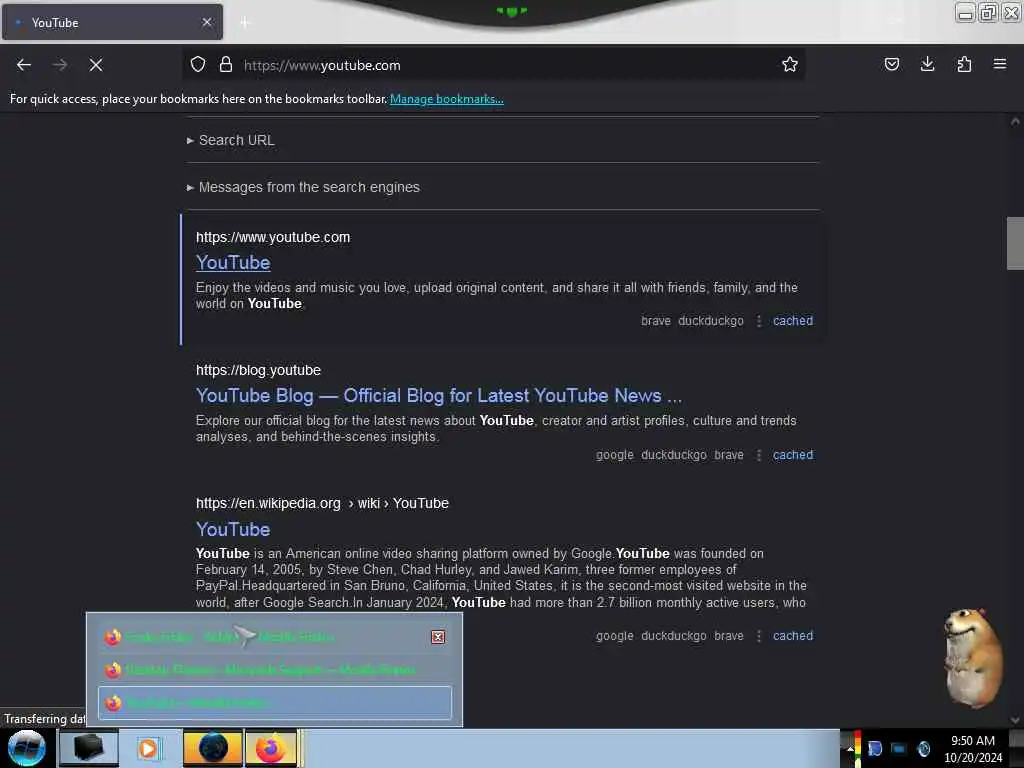Close the YouTube browser tab
The width and height of the screenshot is (1024, 768).
tap(207, 22)
